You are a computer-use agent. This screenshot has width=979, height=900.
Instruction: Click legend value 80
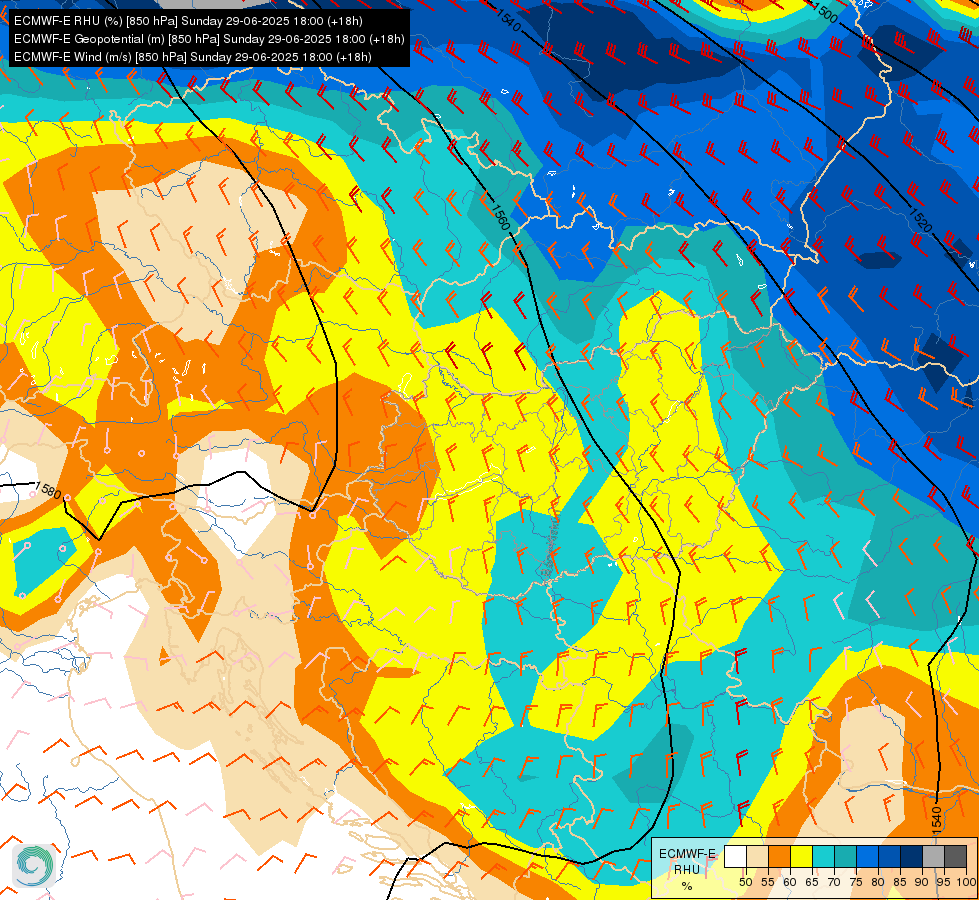click(x=878, y=882)
